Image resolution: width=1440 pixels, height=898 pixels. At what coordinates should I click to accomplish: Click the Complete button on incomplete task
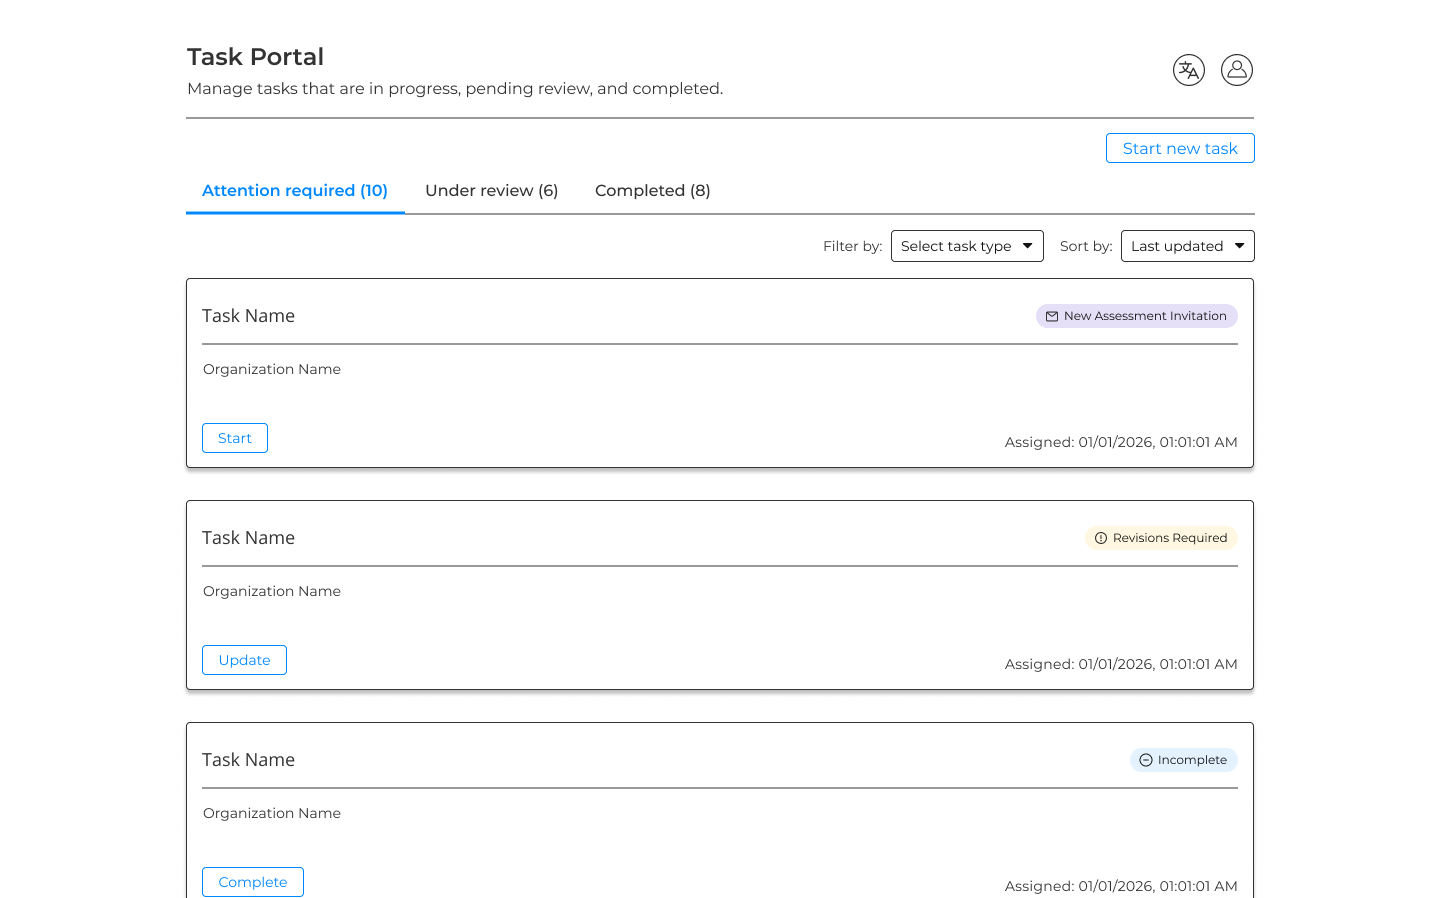tap(253, 882)
